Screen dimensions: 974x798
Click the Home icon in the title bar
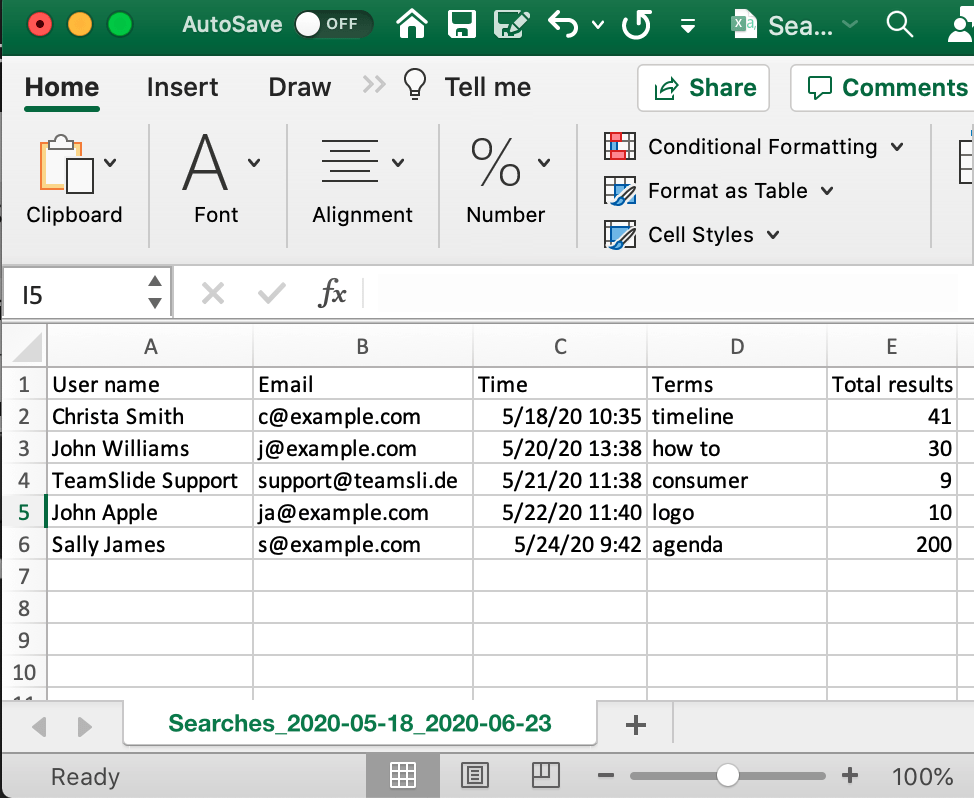[x=411, y=25]
